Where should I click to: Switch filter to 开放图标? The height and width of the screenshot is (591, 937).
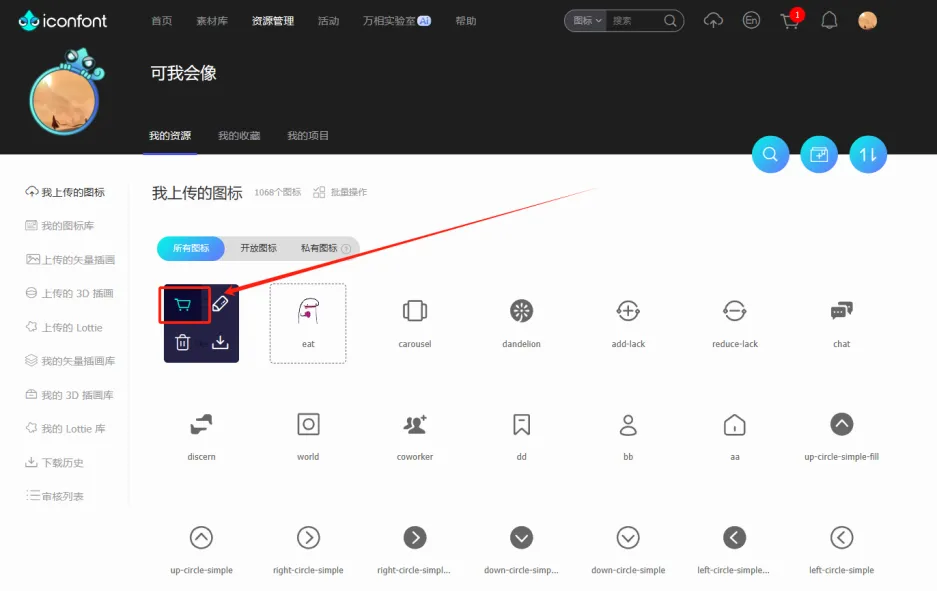(258, 248)
